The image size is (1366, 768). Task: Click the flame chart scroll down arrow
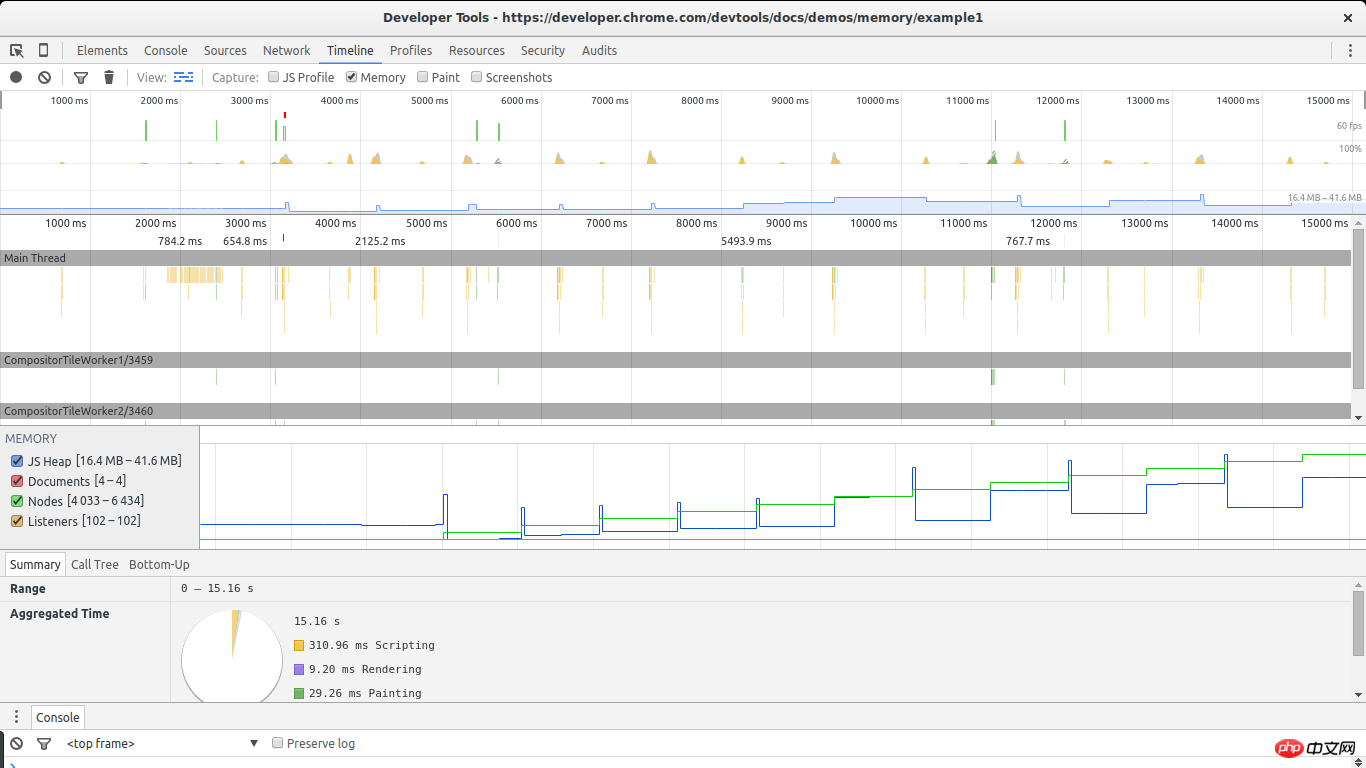point(1358,417)
